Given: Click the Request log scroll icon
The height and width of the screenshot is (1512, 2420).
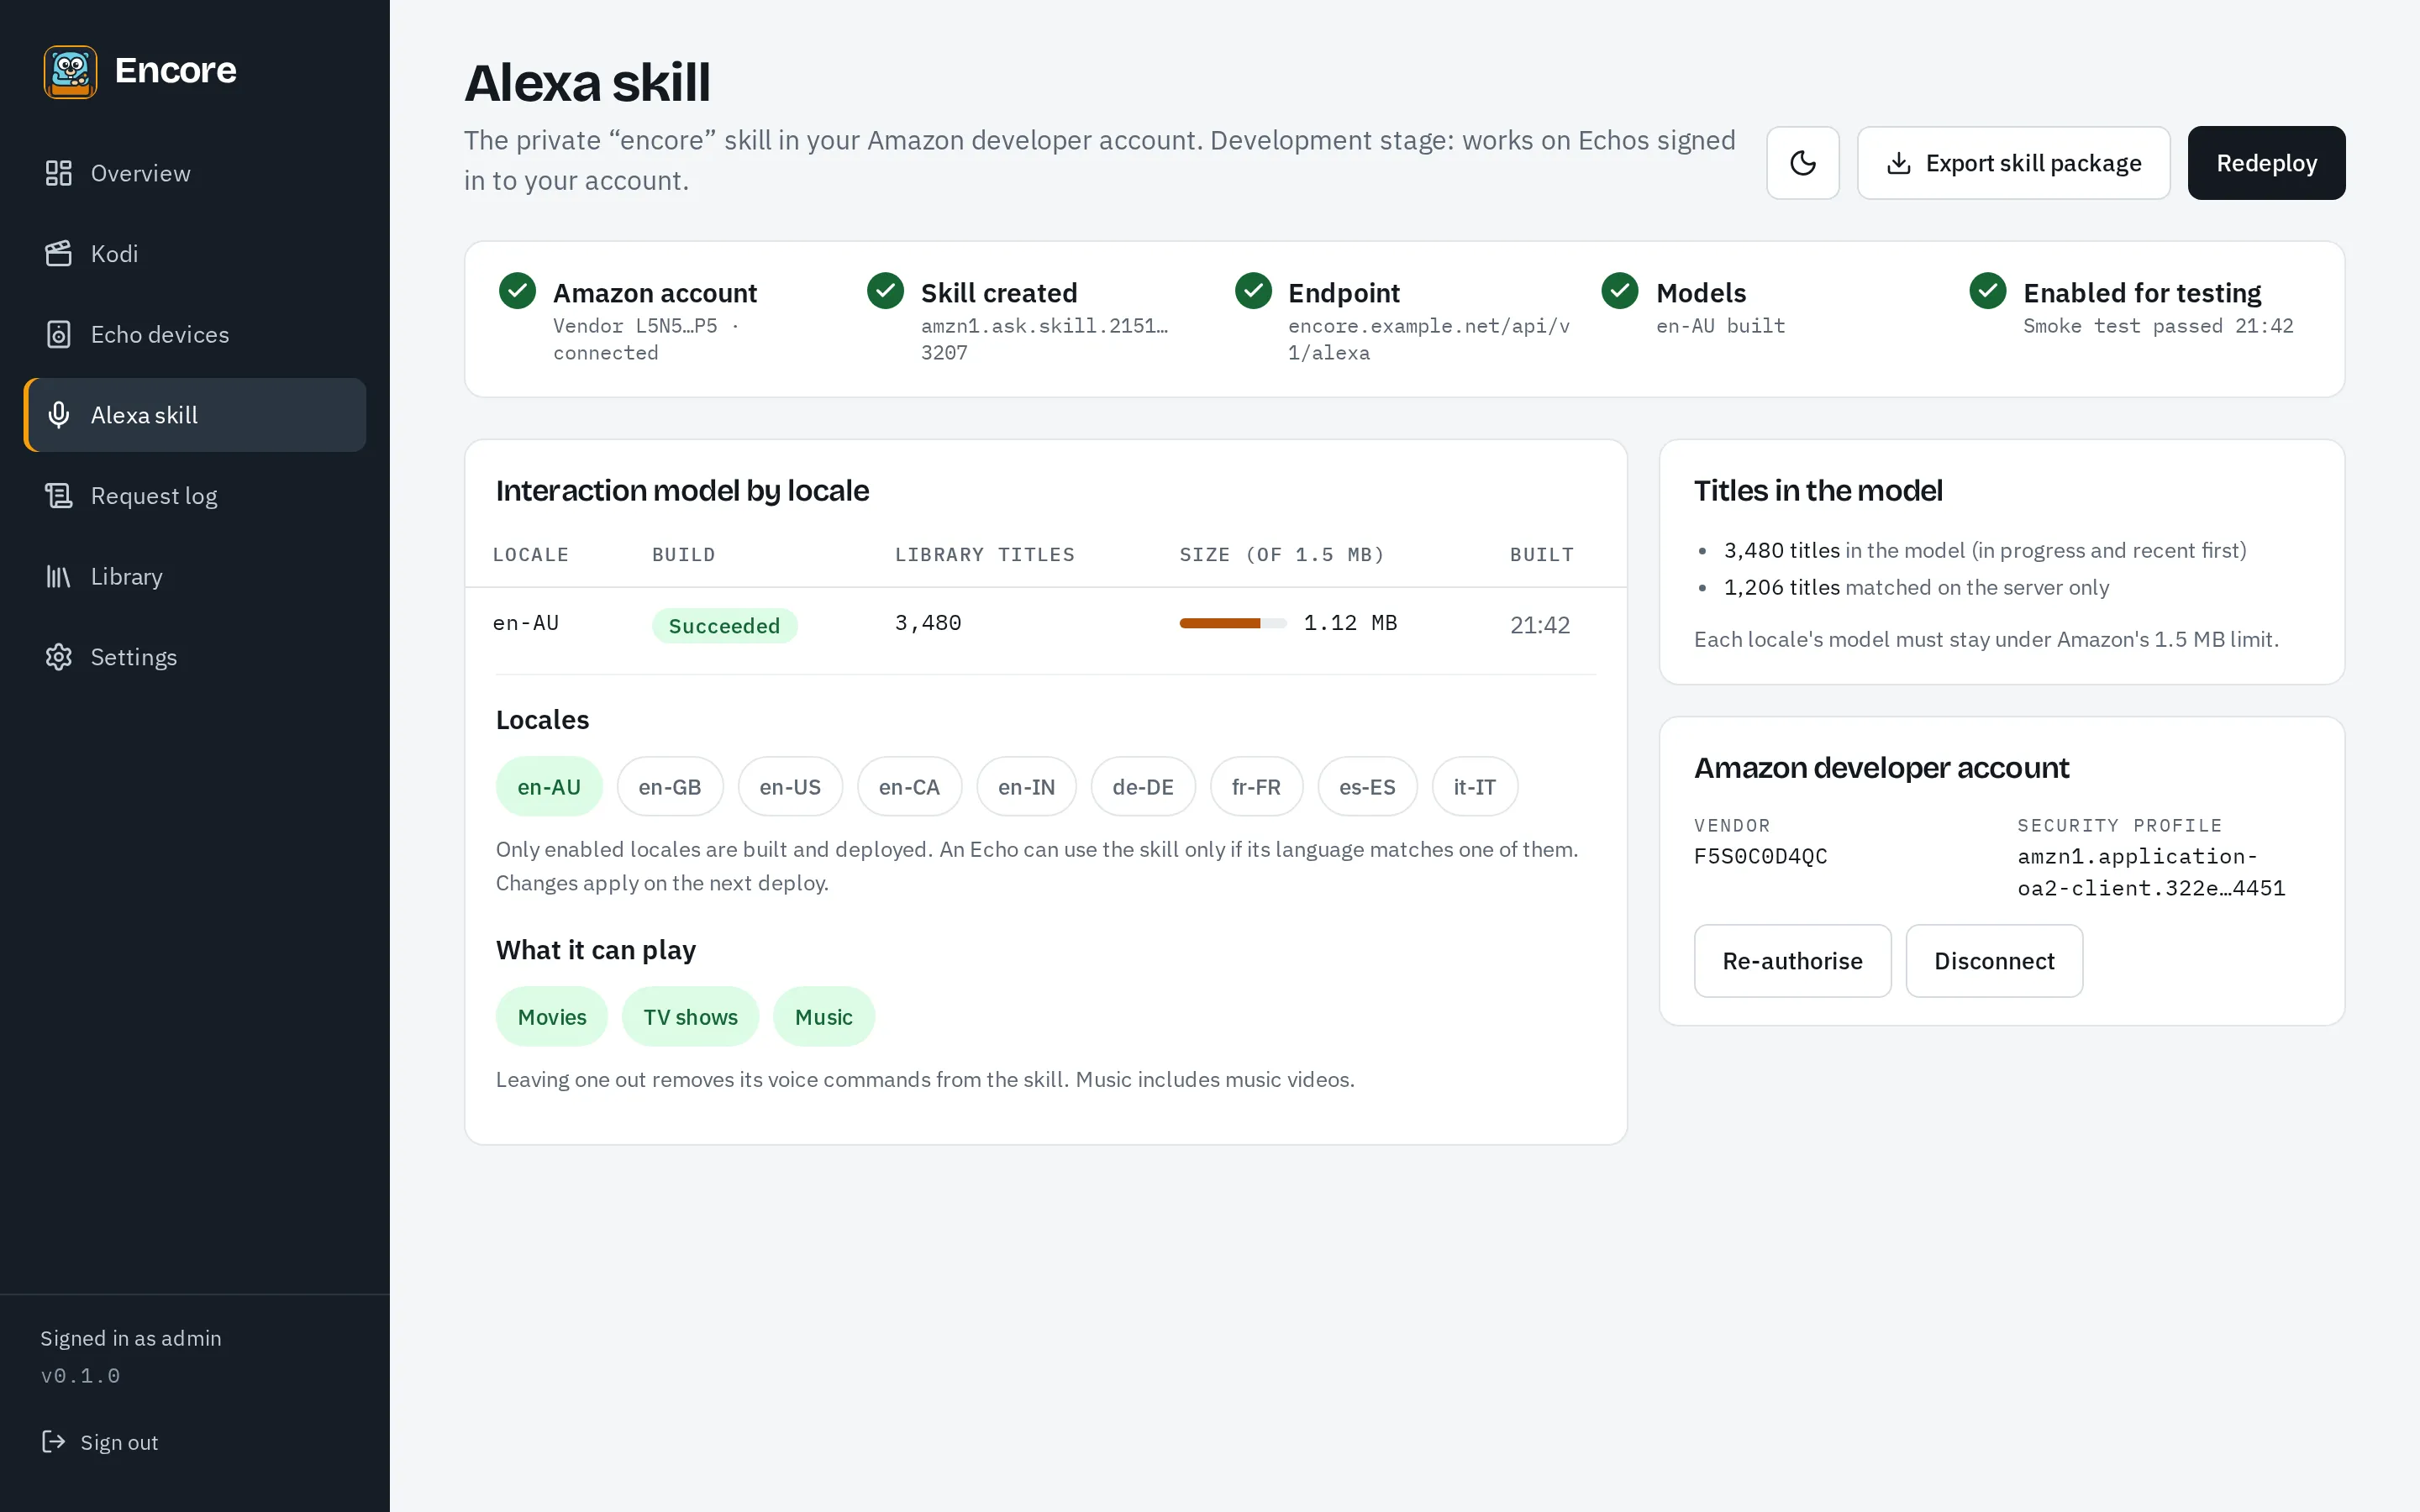Looking at the screenshot, I should point(59,496).
